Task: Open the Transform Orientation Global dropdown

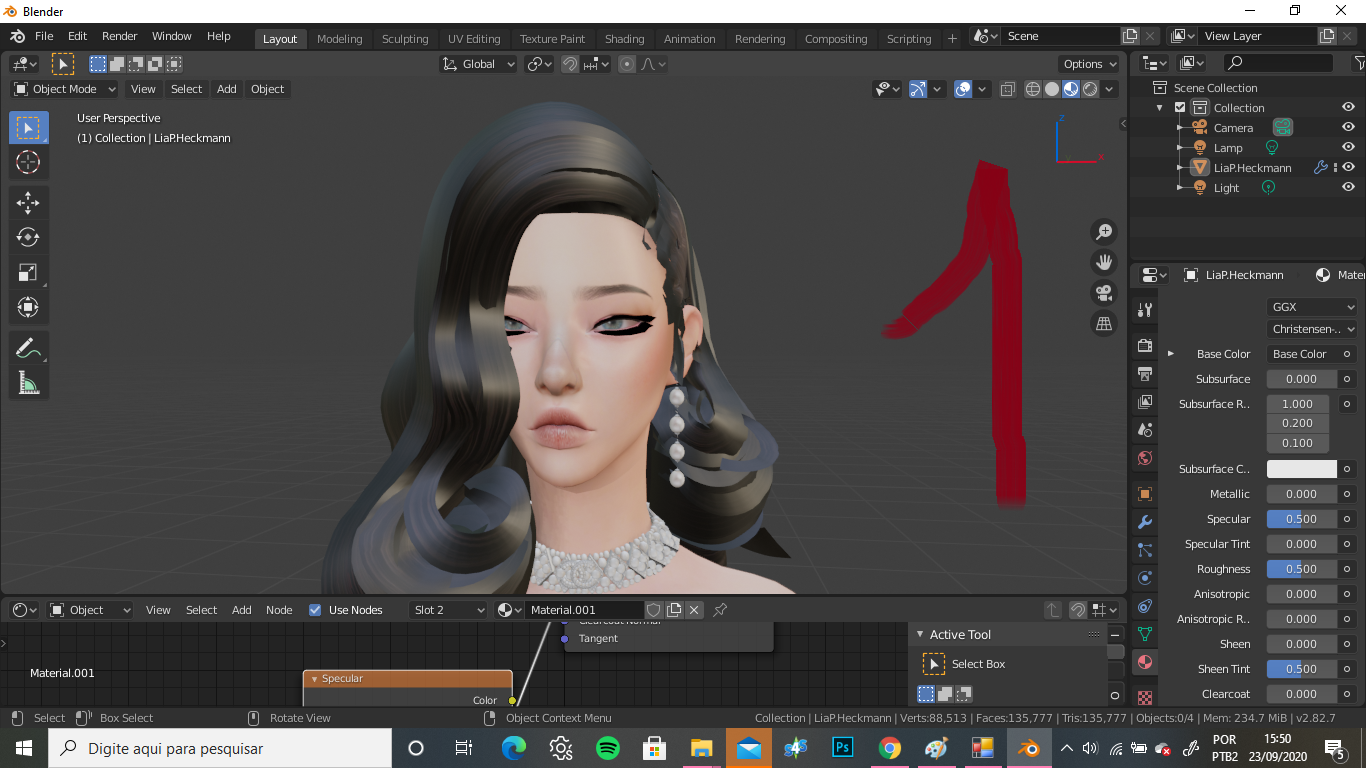Action: (x=478, y=63)
